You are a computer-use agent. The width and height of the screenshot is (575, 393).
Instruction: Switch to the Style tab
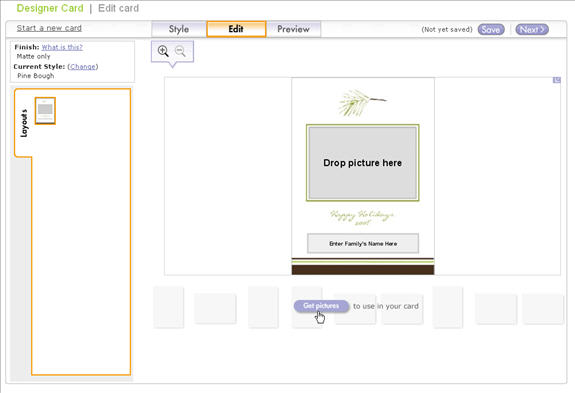pyautogui.click(x=179, y=29)
